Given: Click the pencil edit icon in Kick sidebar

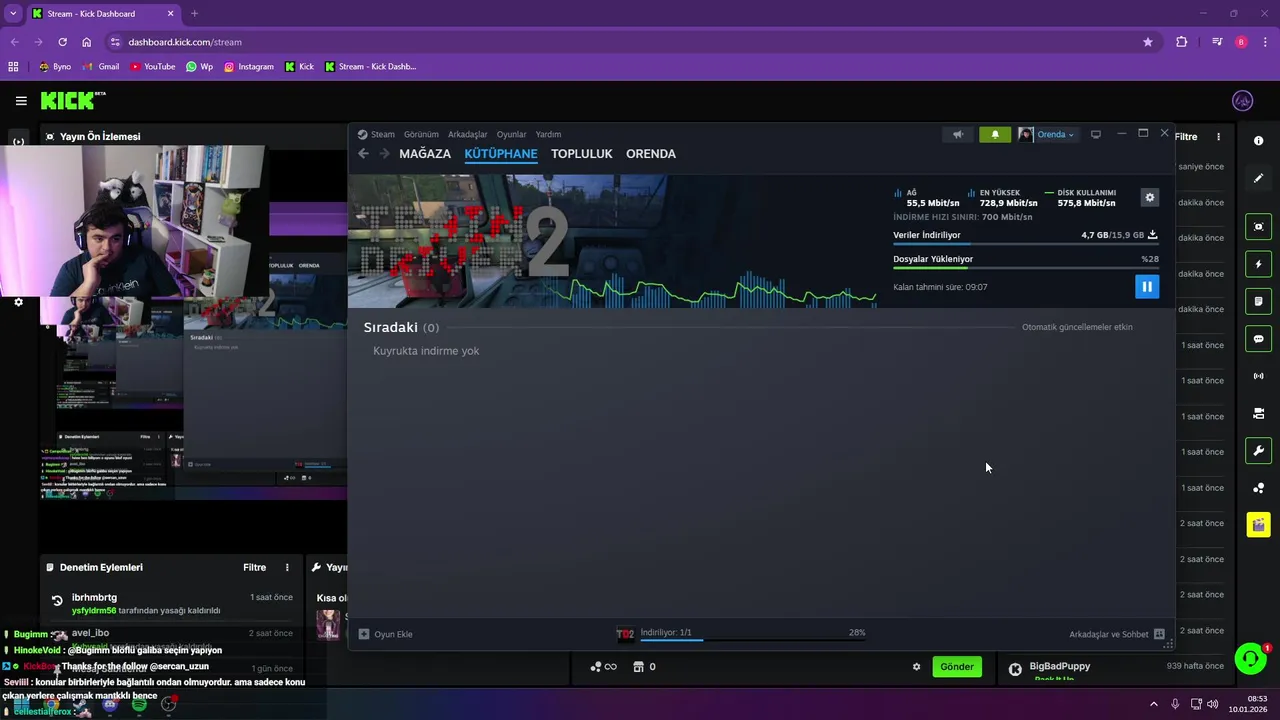Looking at the screenshot, I should 1259,178.
